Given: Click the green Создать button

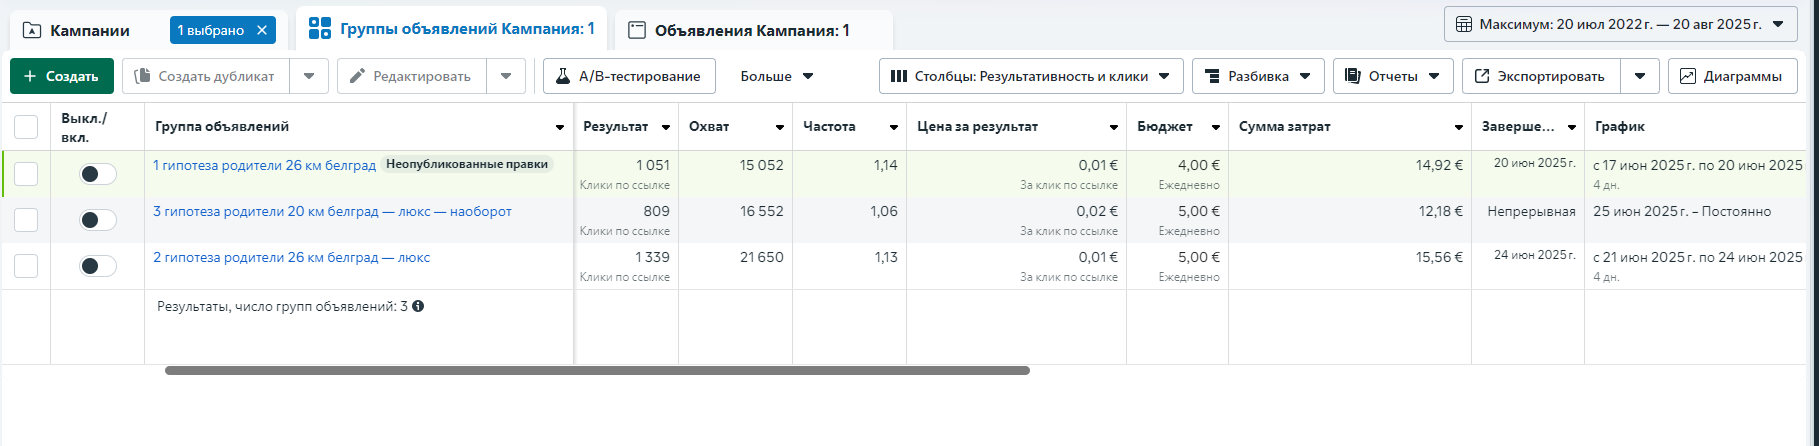Looking at the screenshot, I should (x=61, y=76).
